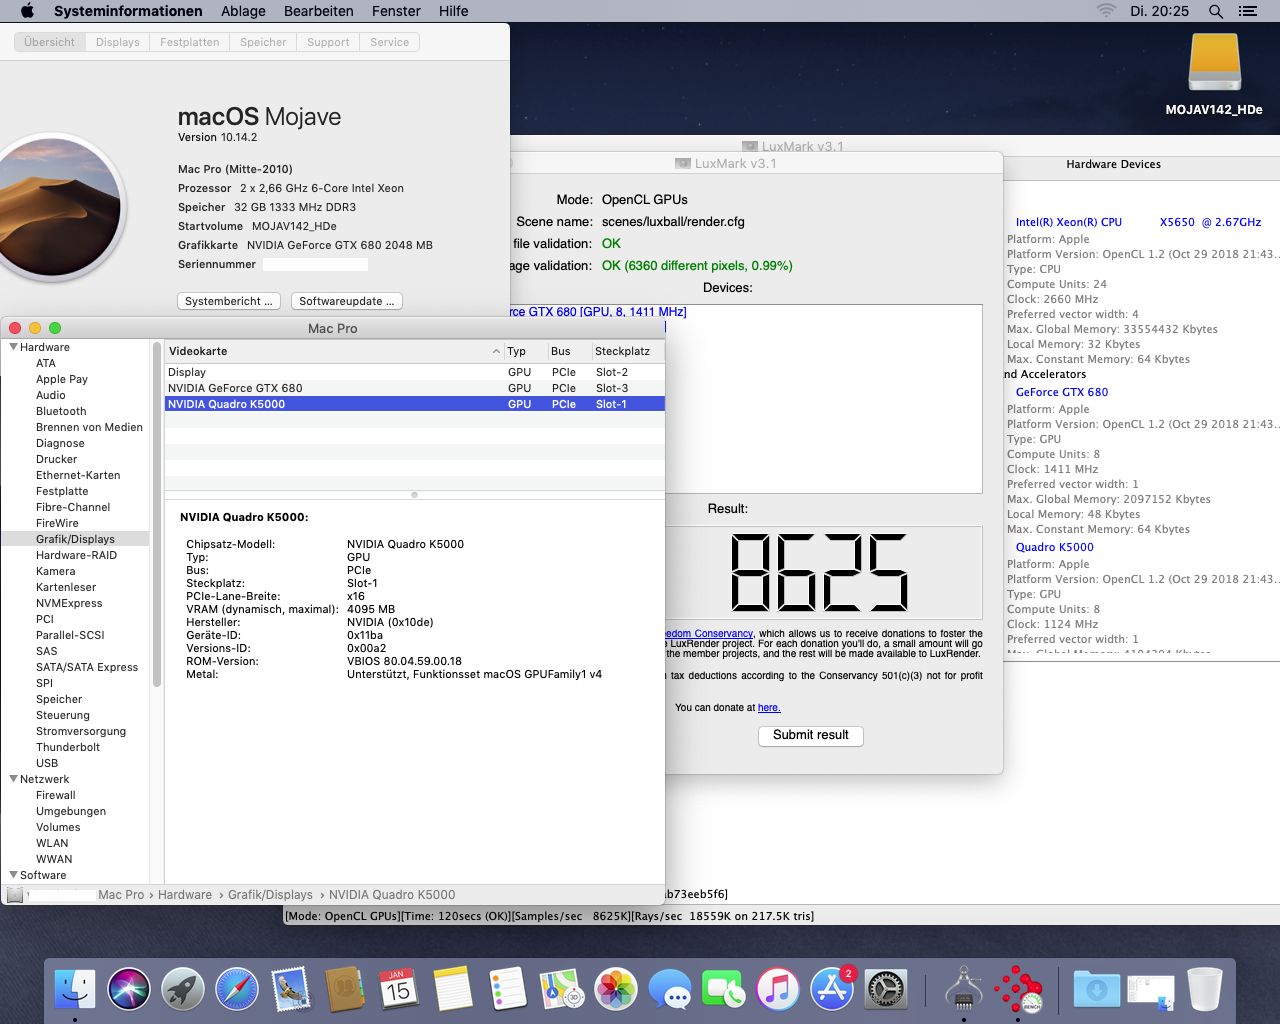This screenshot has height=1024, width=1280.
Task: Click the Softwareupdate button
Action: 347,301
